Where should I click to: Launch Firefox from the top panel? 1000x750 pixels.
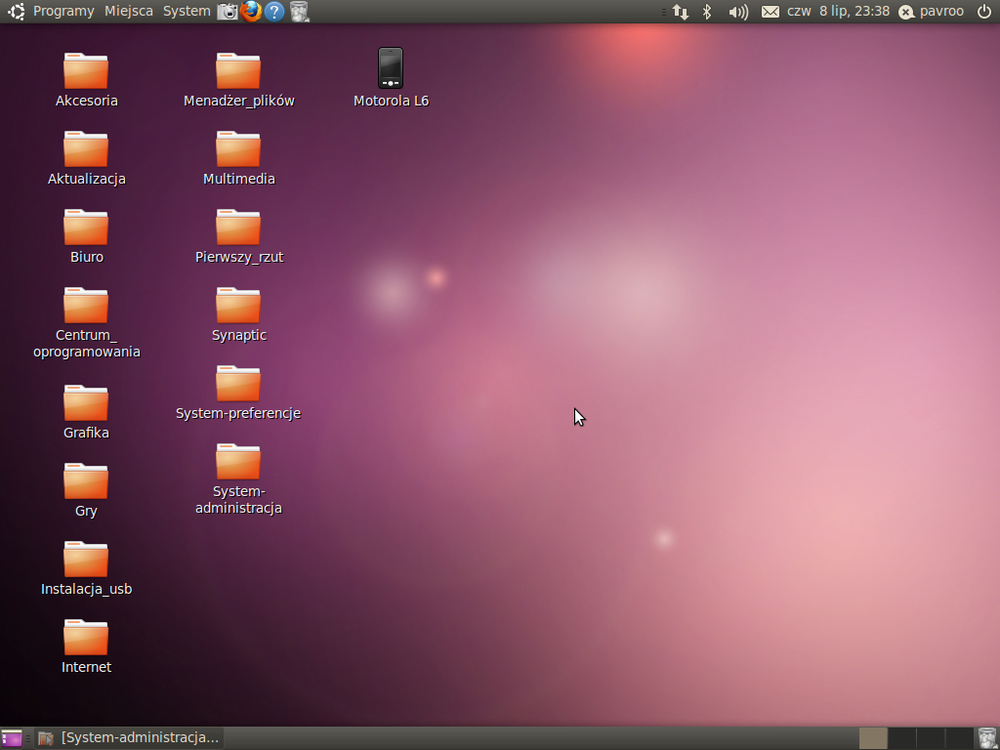click(251, 11)
